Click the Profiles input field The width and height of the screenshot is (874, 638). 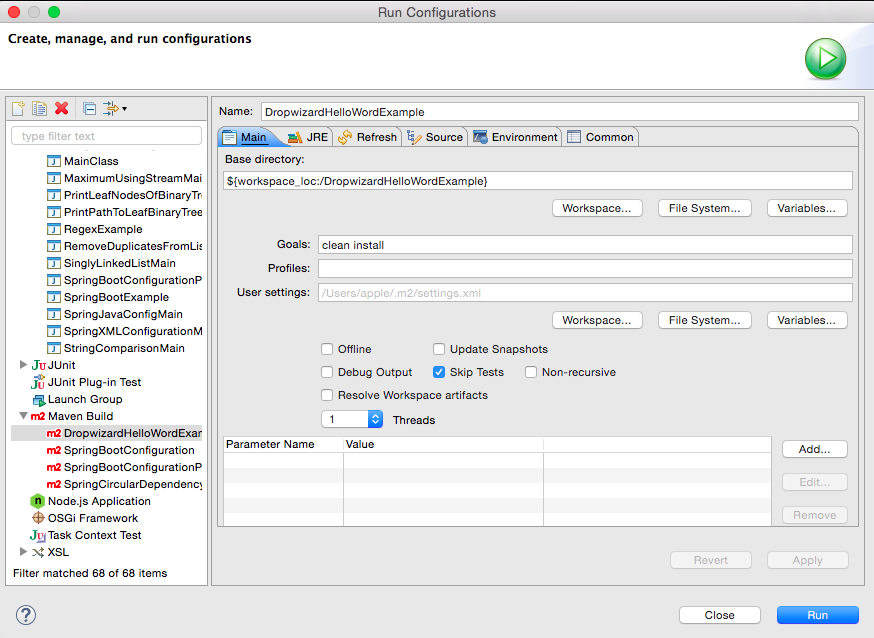585,269
